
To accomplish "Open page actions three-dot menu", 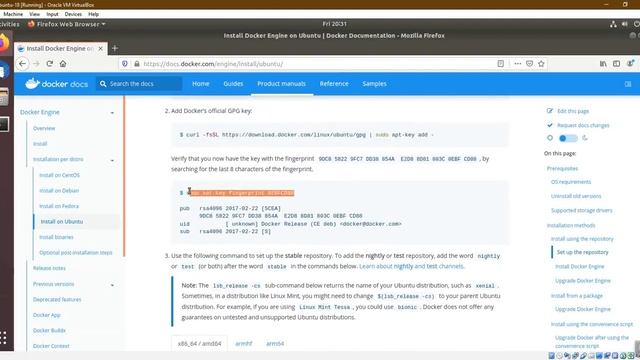I will [x=518, y=64].
